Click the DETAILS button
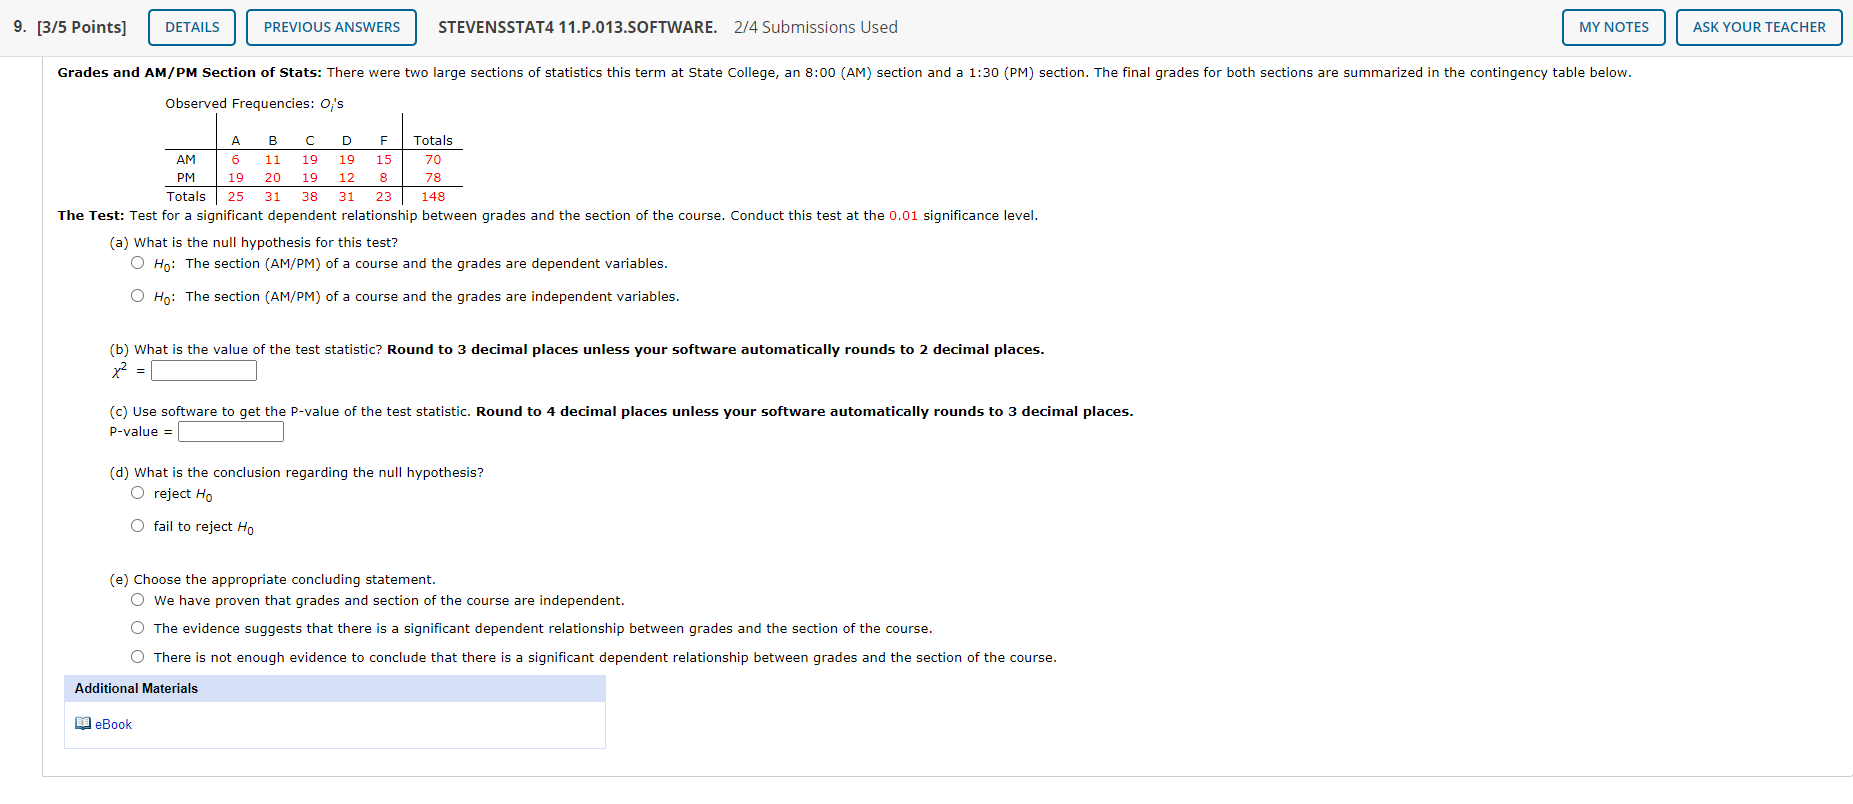Screen dimensions: 1853x804 [191, 27]
